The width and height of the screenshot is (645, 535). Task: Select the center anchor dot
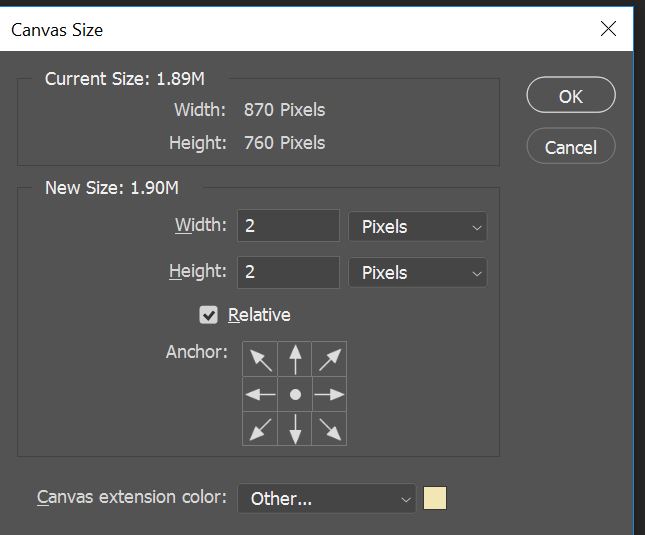coord(295,394)
